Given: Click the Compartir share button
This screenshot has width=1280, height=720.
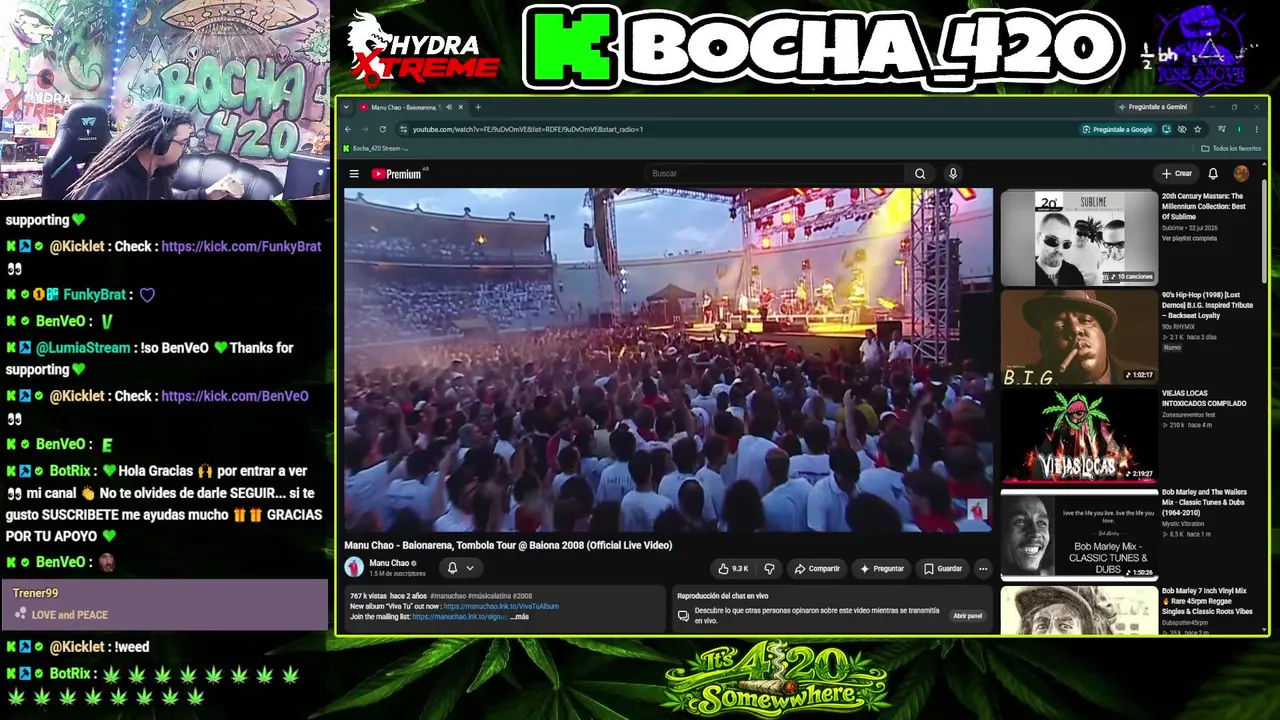Looking at the screenshot, I should point(817,569).
